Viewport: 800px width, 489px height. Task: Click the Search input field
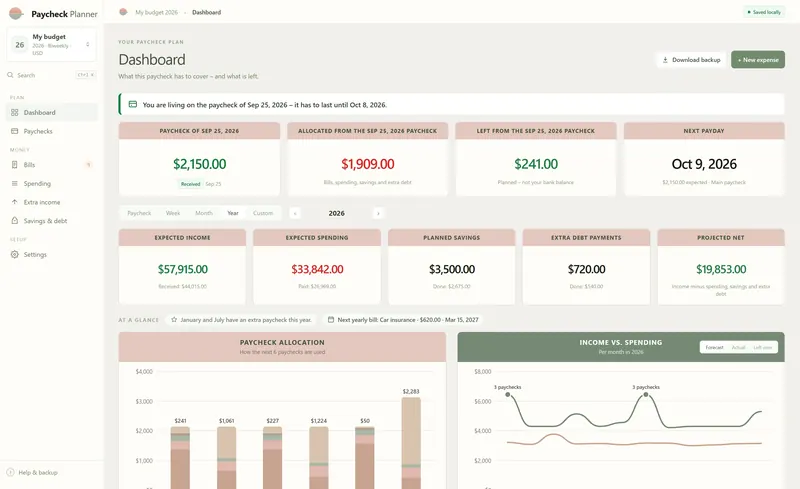click(52, 75)
